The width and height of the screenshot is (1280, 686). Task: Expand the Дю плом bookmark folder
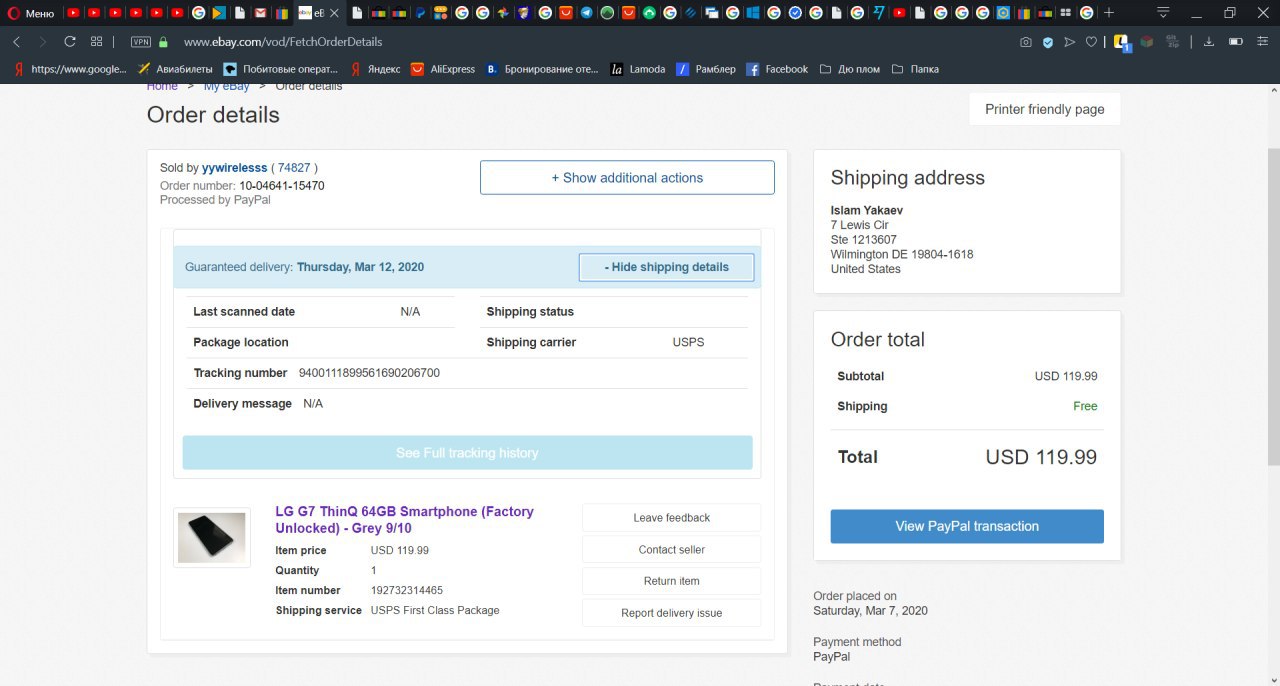(x=849, y=69)
